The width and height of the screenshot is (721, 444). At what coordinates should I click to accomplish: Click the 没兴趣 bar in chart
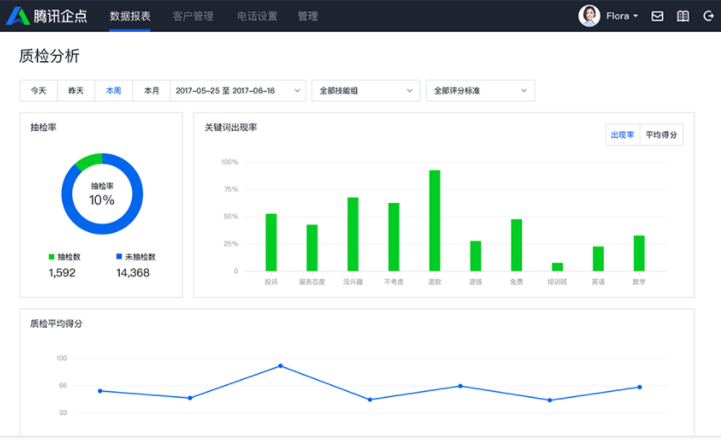tap(353, 234)
